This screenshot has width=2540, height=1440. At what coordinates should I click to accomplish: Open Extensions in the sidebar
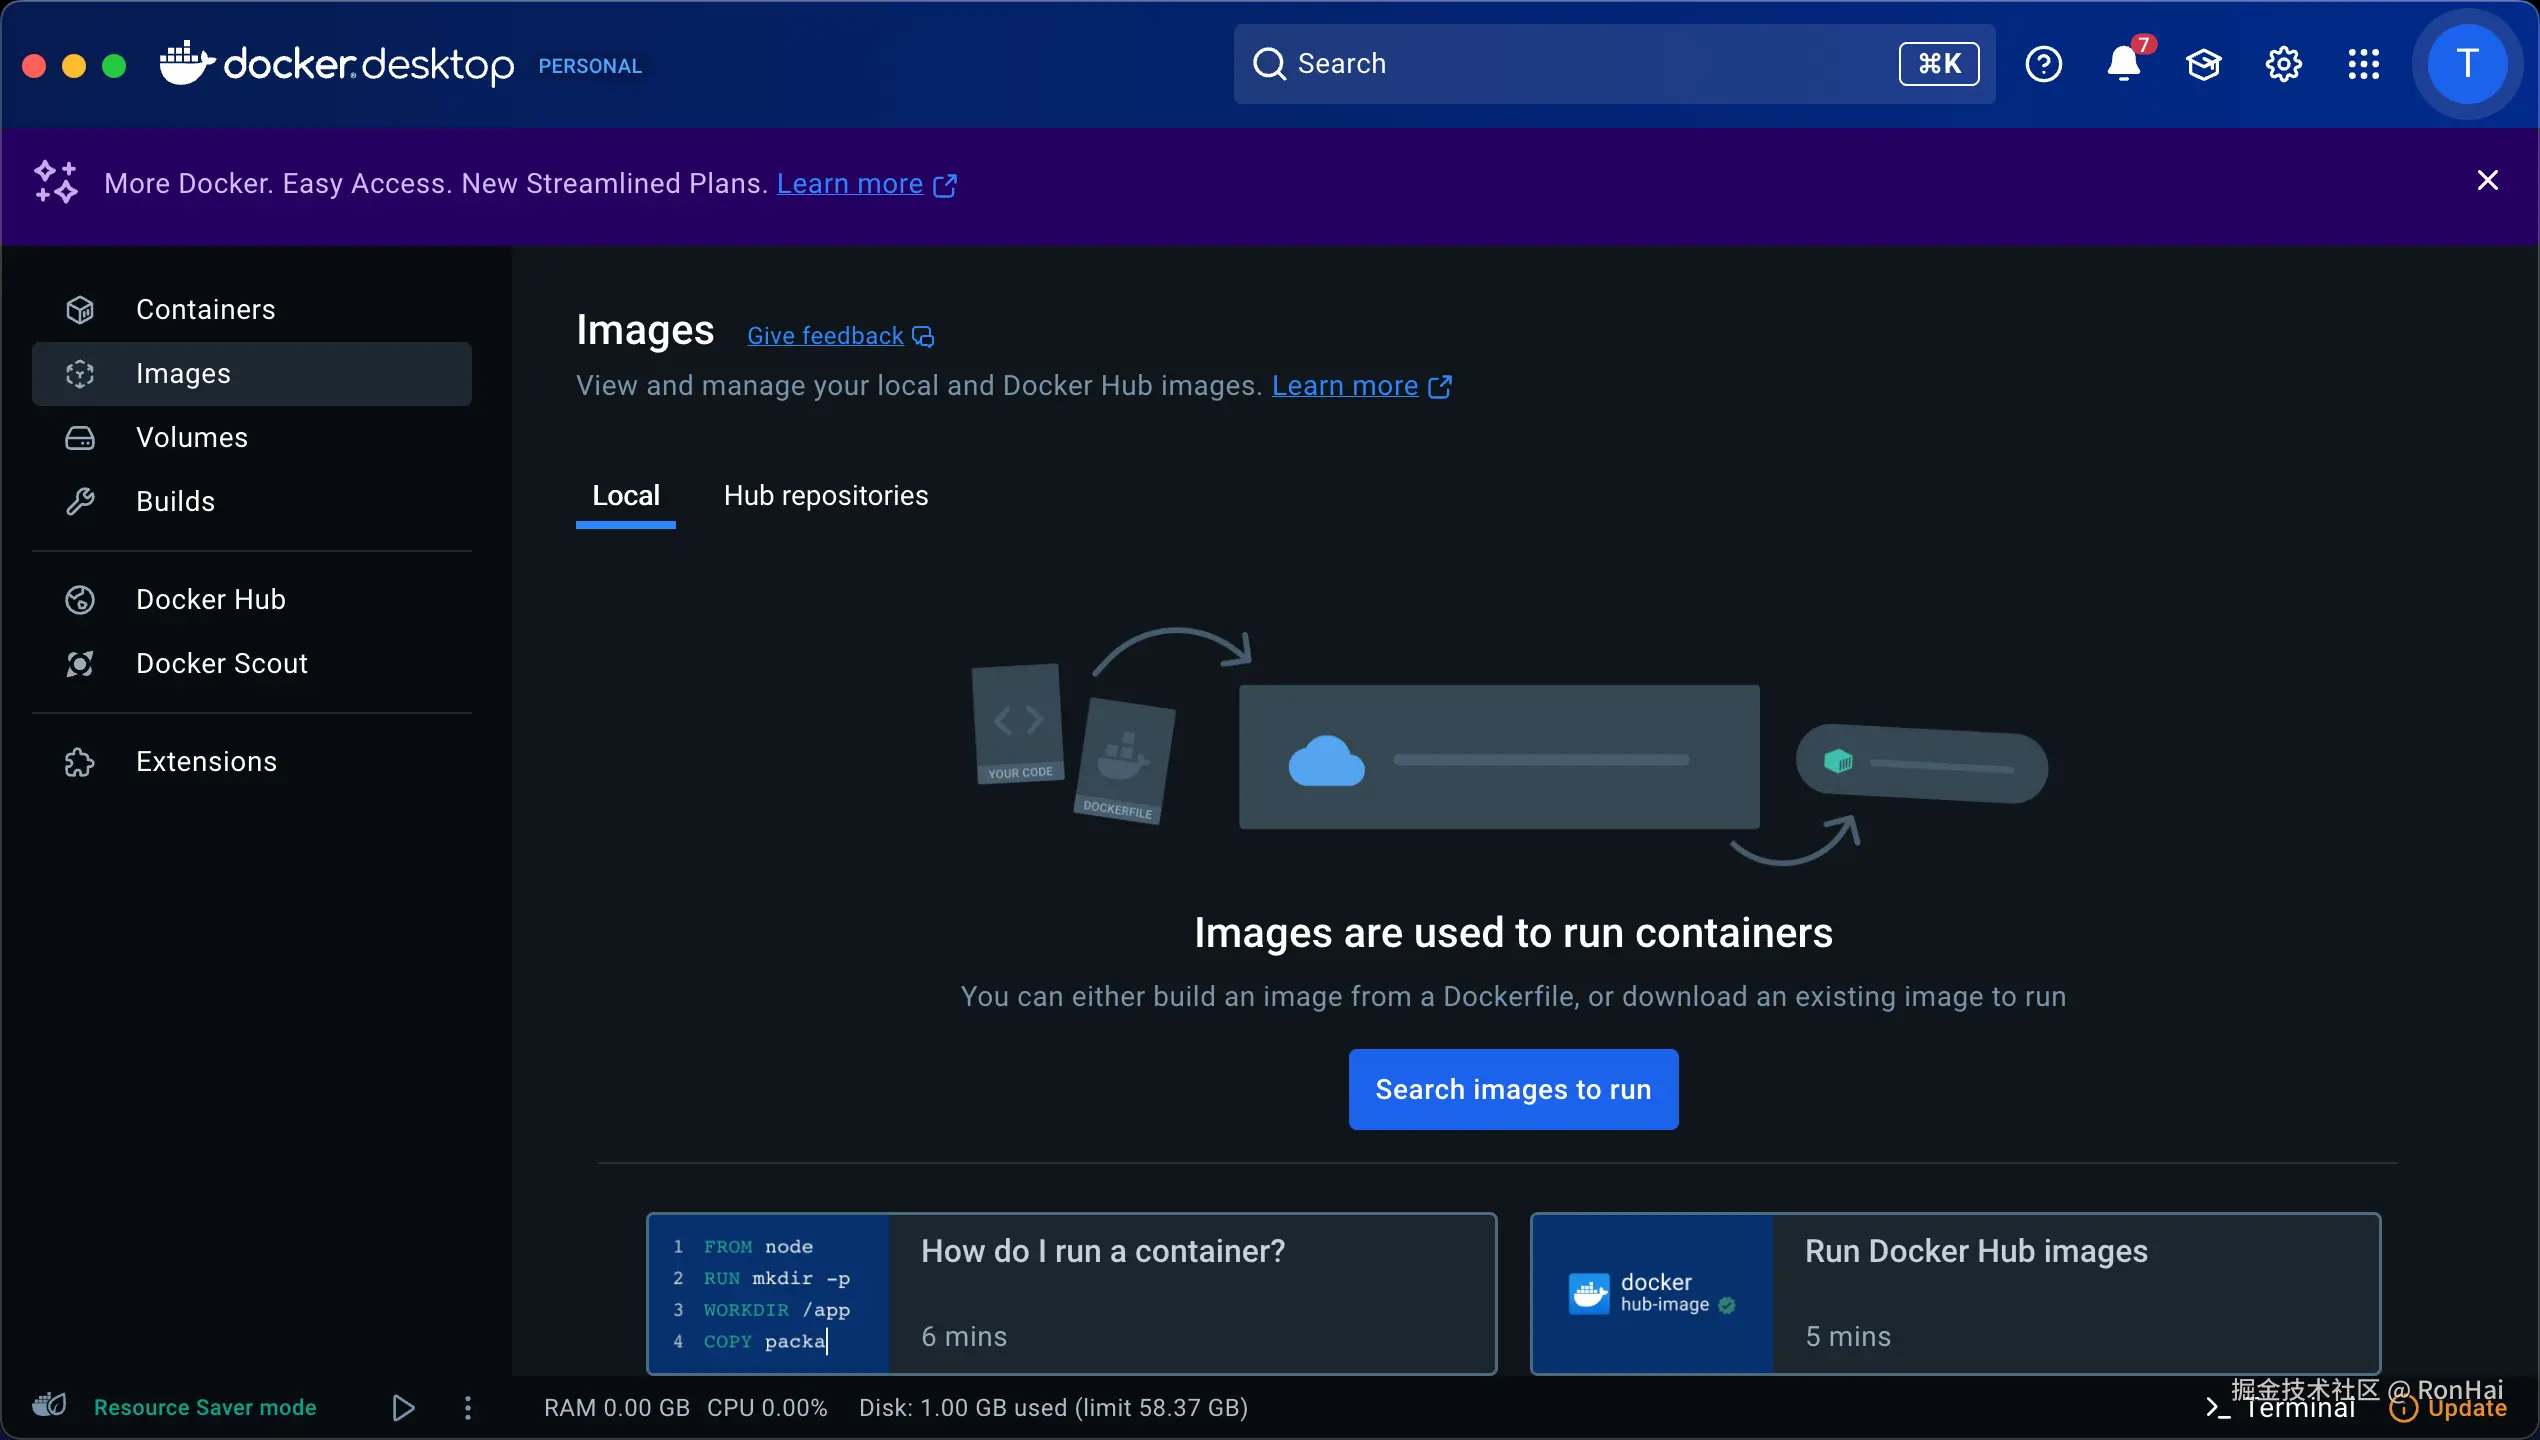(252, 762)
